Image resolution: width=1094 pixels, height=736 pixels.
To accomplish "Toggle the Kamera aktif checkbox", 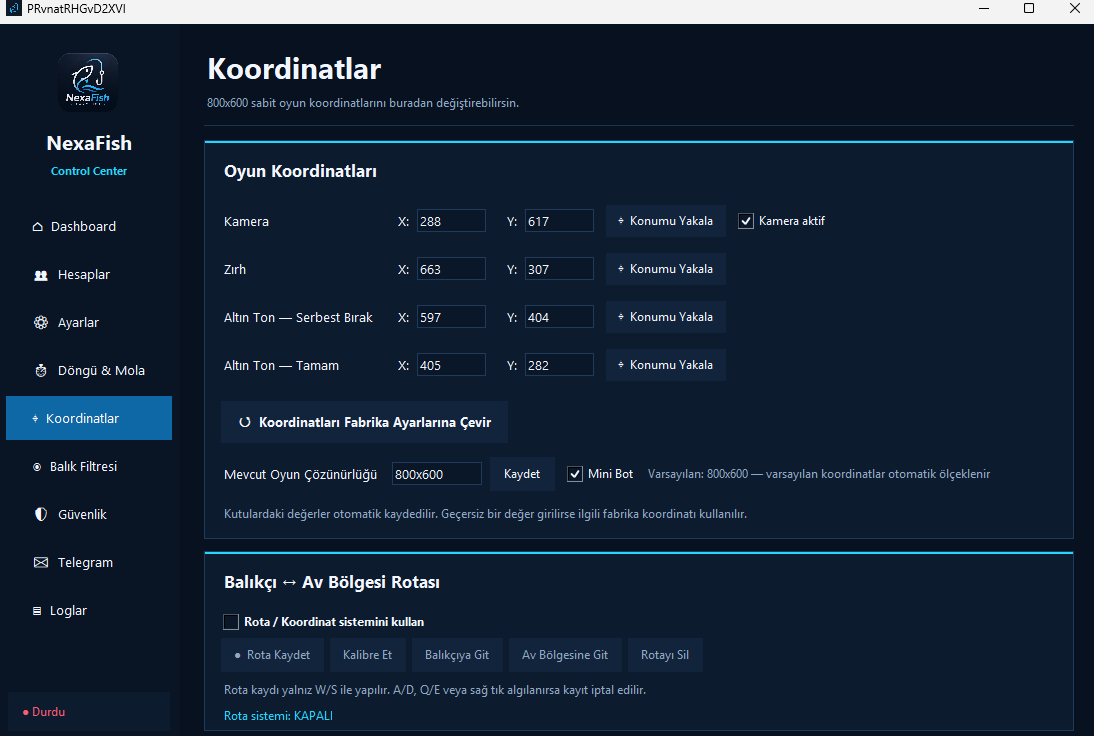I will click(x=746, y=221).
